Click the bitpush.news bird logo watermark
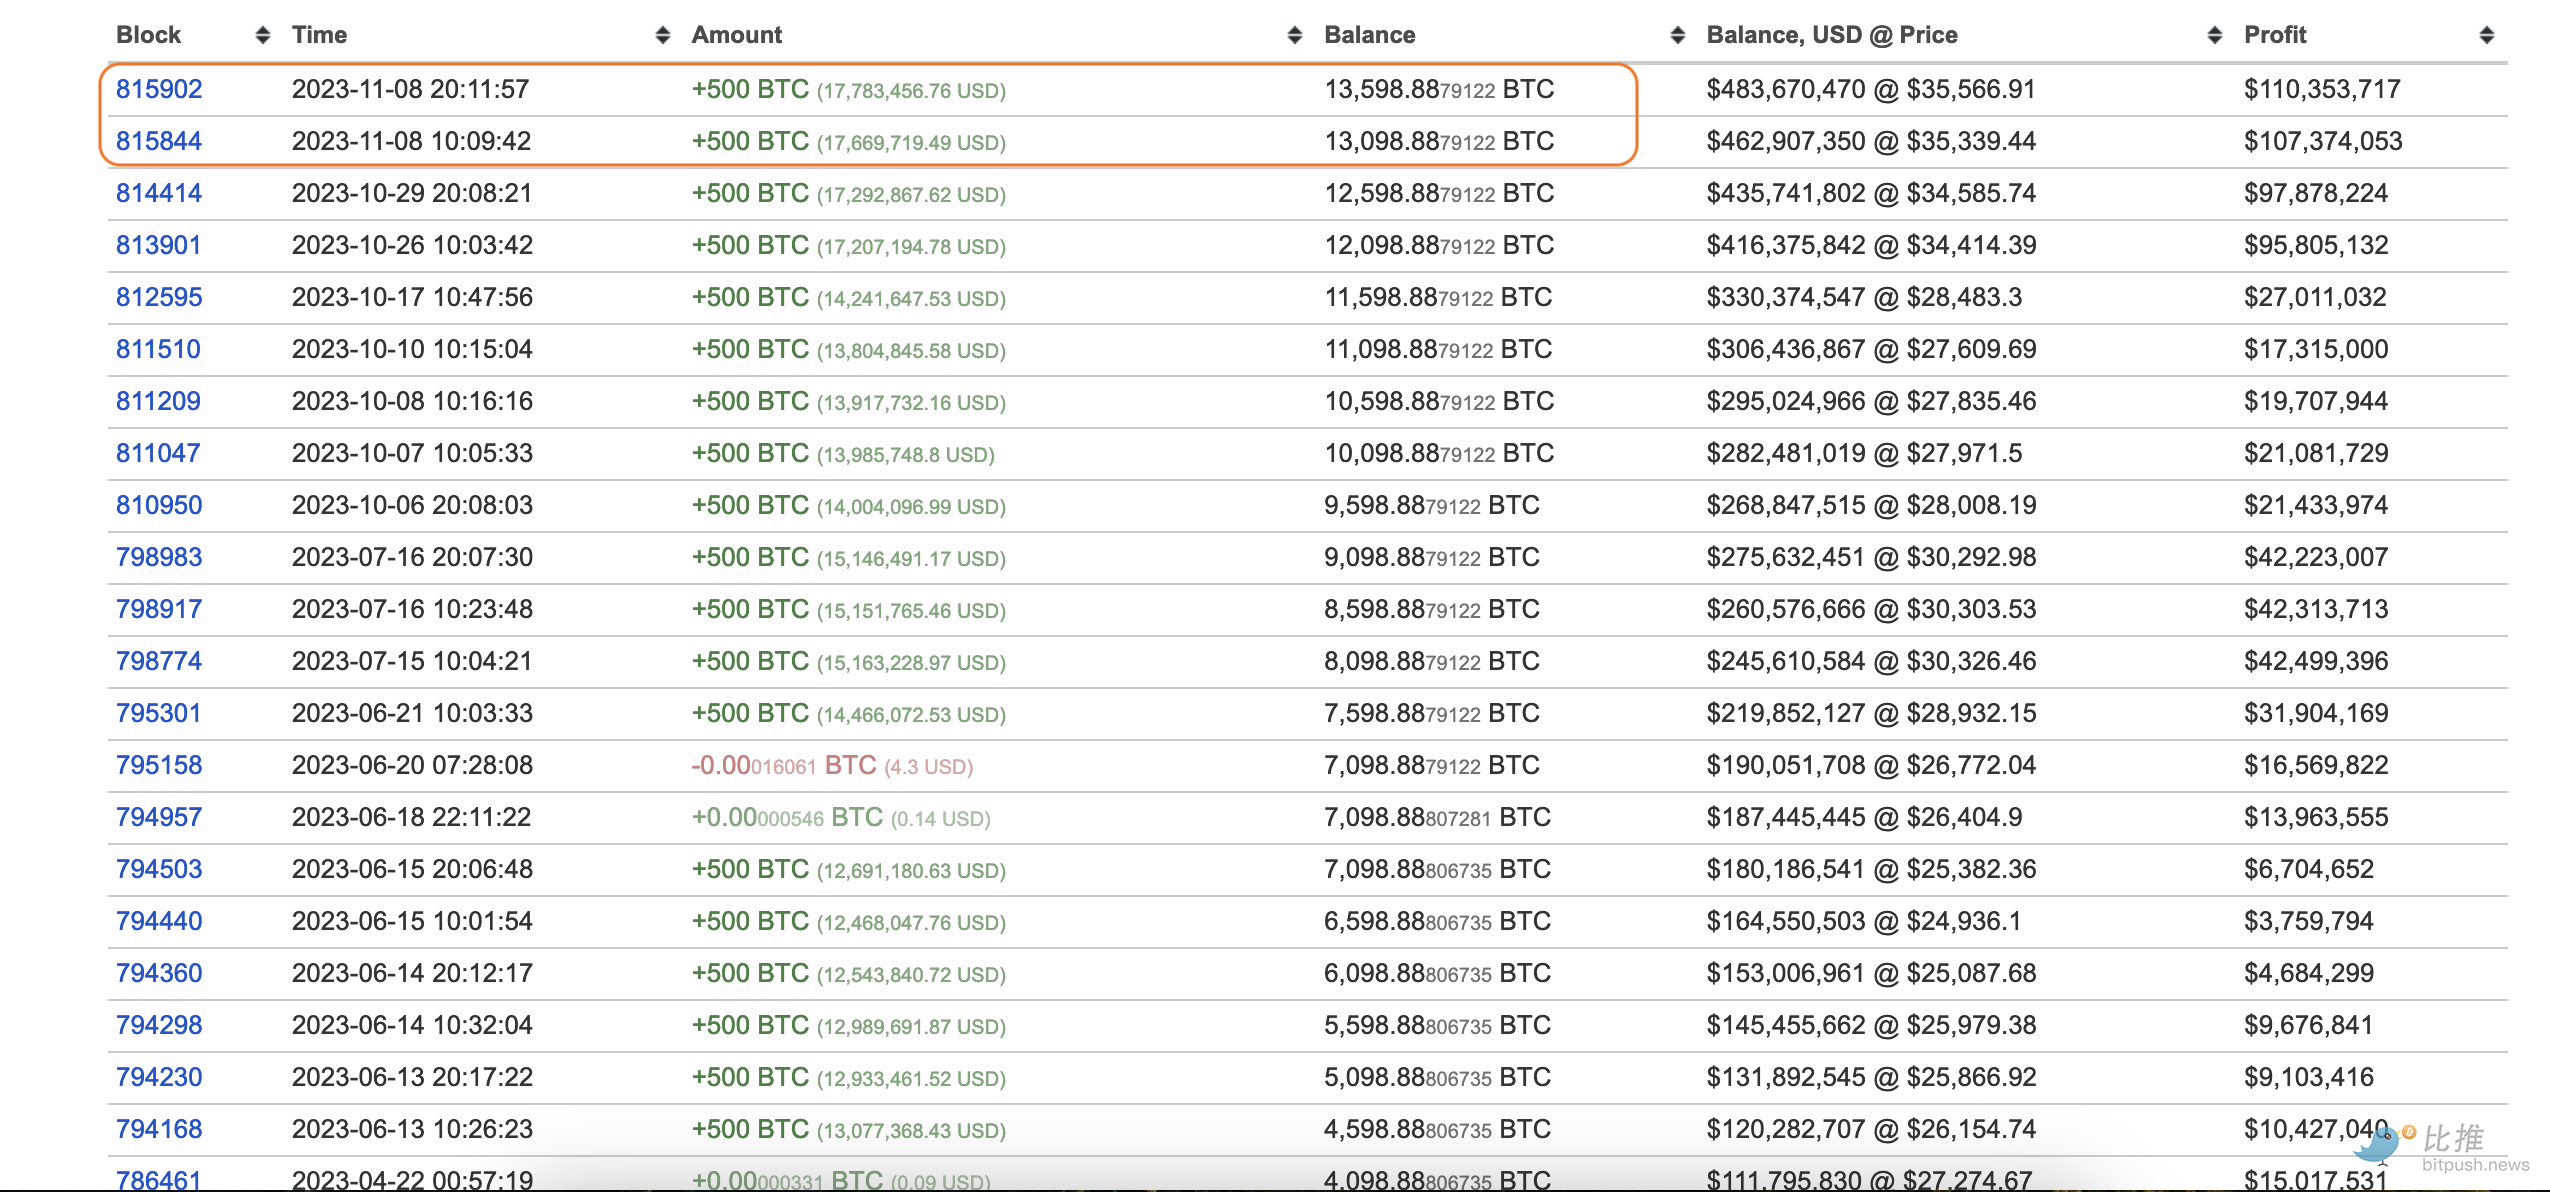The width and height of the screenshot is (2550, 1192). tap(2380, 1142)
